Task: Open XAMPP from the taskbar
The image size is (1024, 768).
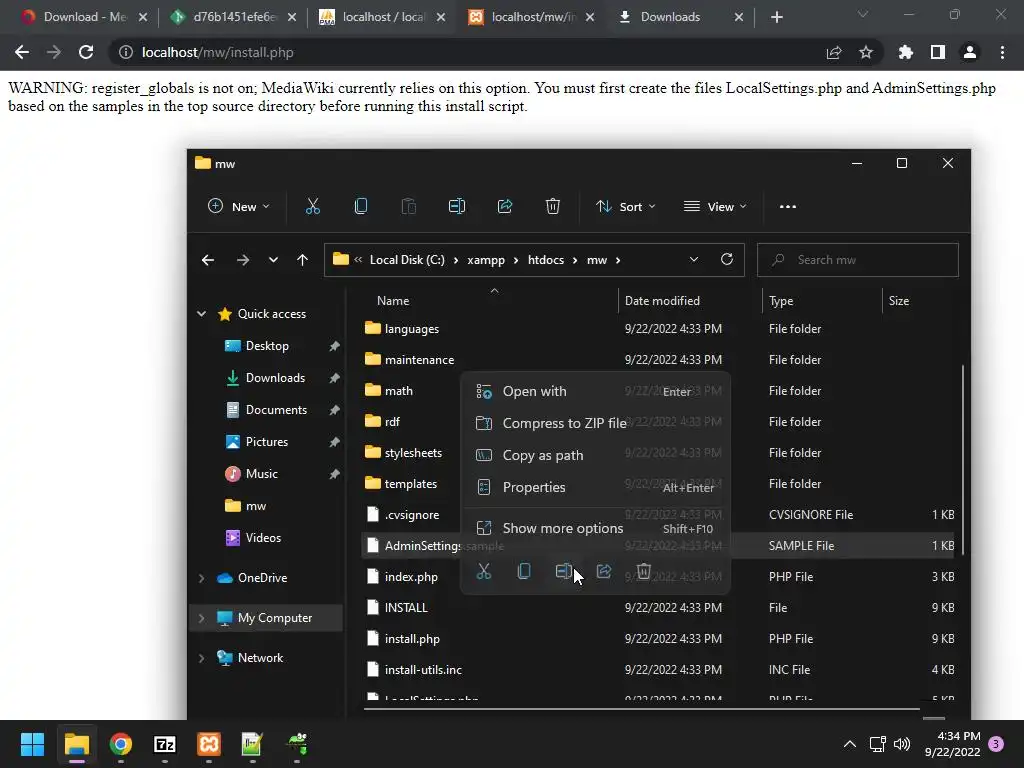Action: pos(209,744)
